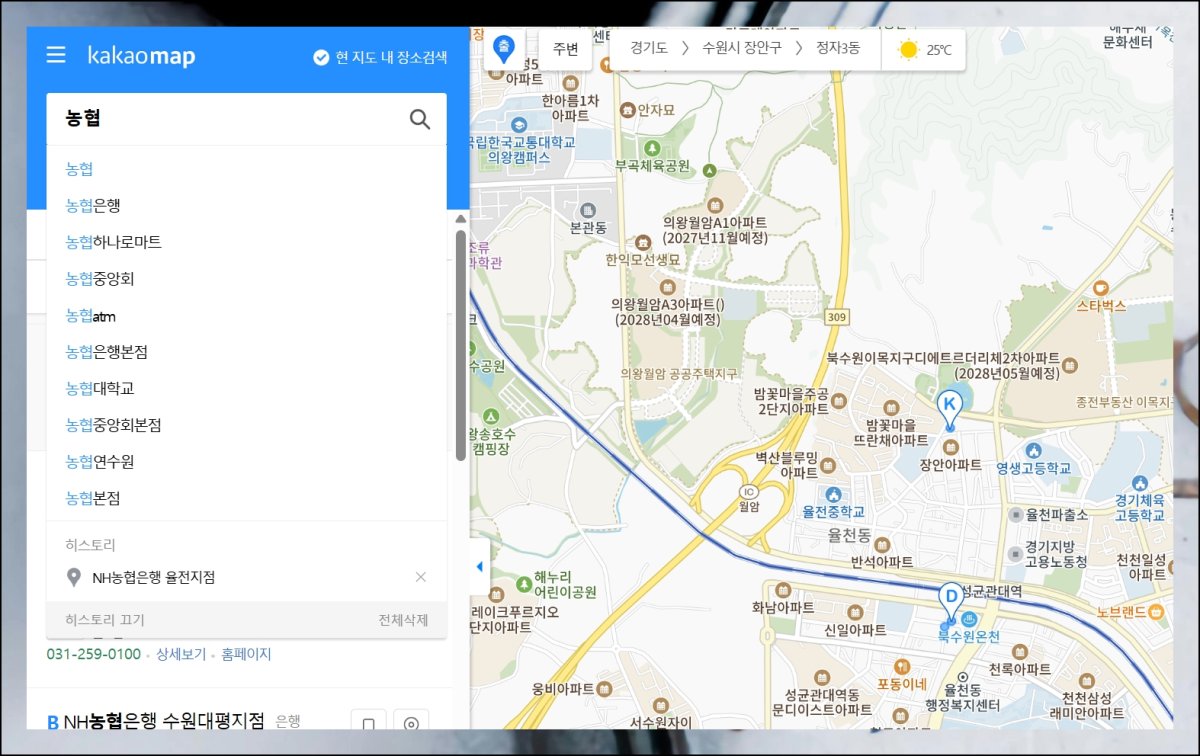Click the suggestion list scrollbar
The image size is (1200, 756).
click(x=460, y=345)
